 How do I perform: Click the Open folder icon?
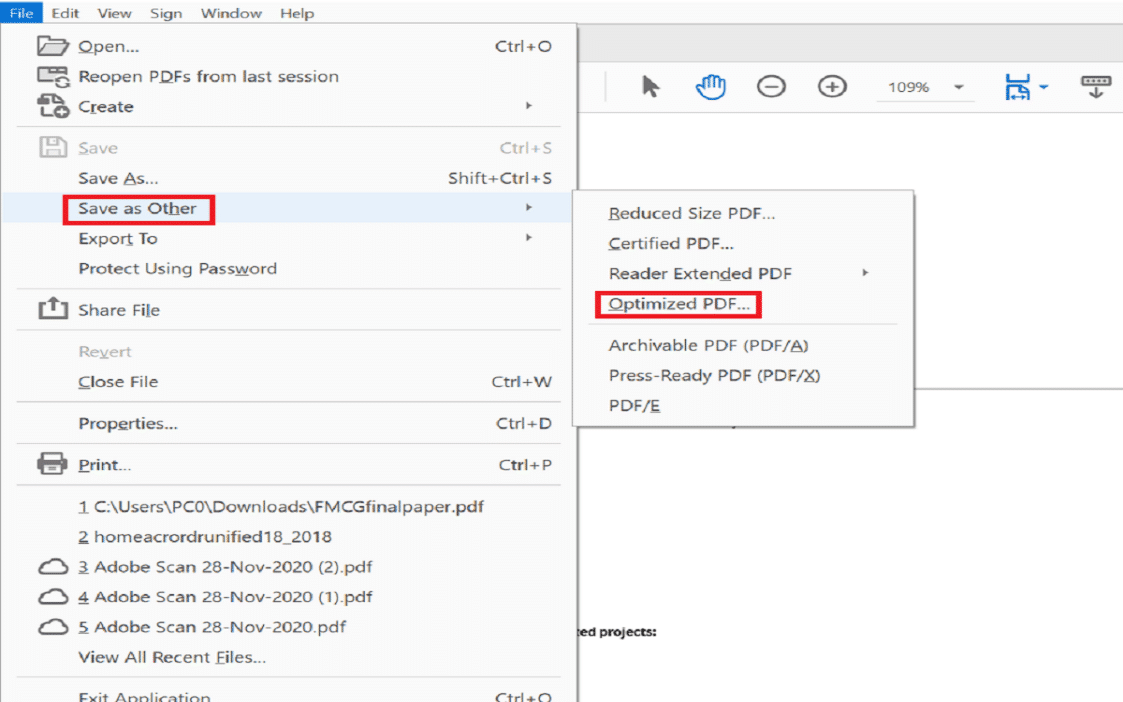tap(52, 46)
